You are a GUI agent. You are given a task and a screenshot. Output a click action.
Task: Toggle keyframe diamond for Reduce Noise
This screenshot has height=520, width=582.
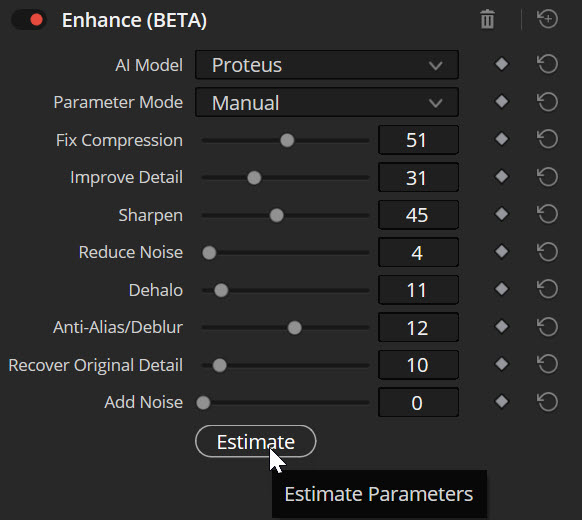(x=502, y=252)
